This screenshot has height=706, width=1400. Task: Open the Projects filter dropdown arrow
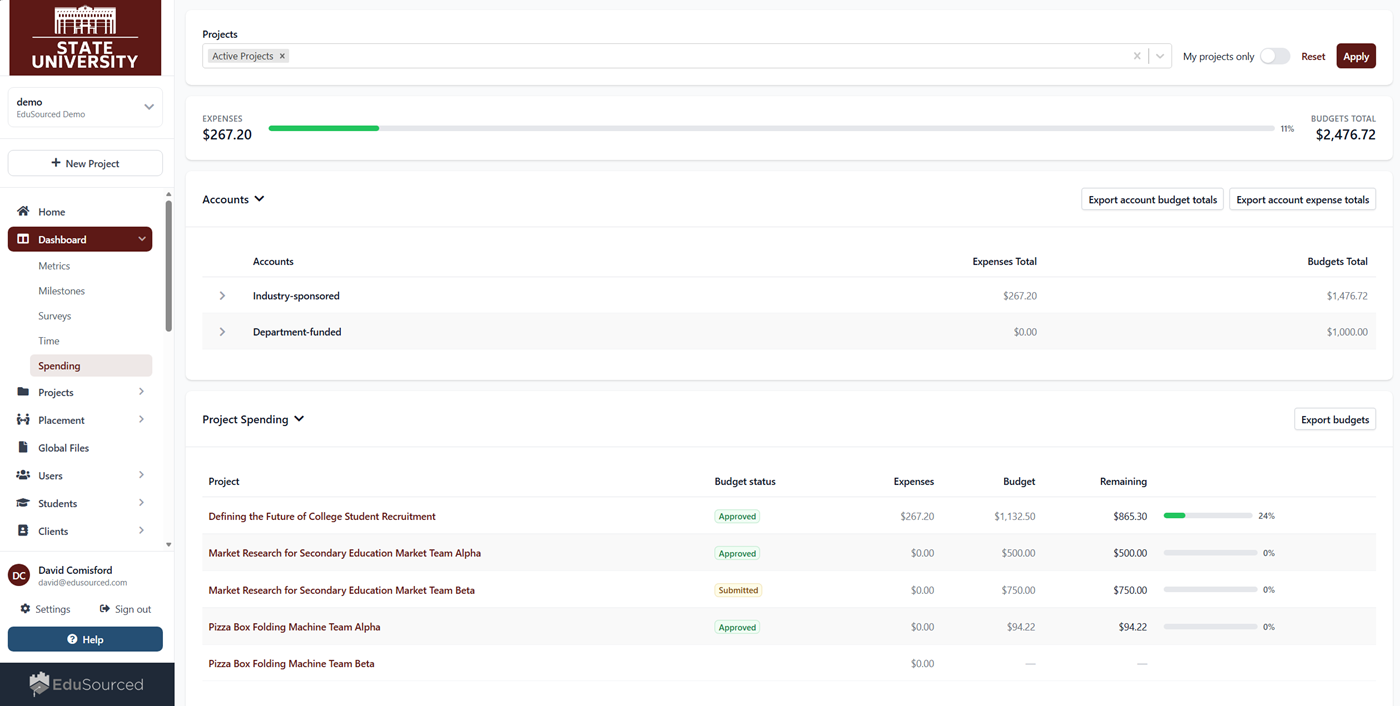1160,56
